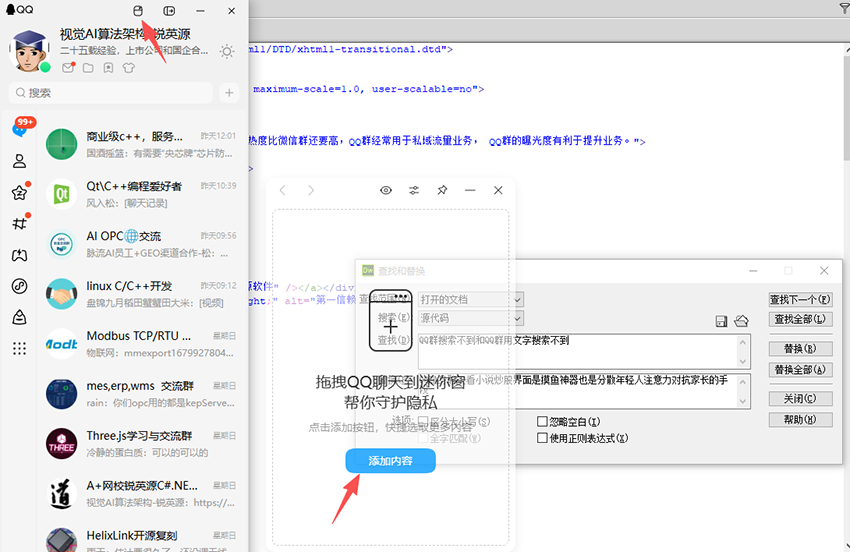The image size is (850, 552).
Task: Open the music disc icon in QQ sidebar
Action: (20, 286)
